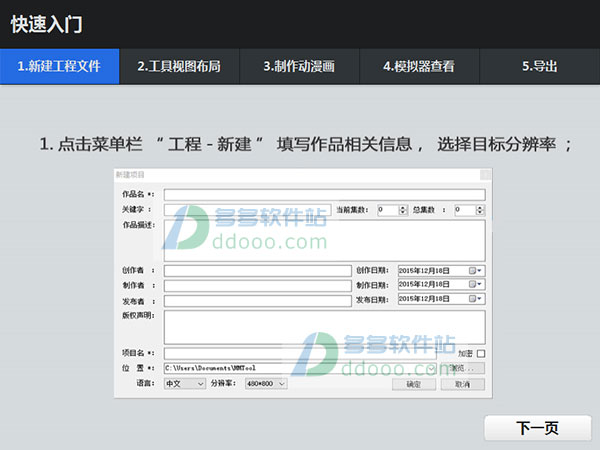Viewport: 600px width, 450px height.
Task: Focus the 关键字 keyword field
Action: 245,210
